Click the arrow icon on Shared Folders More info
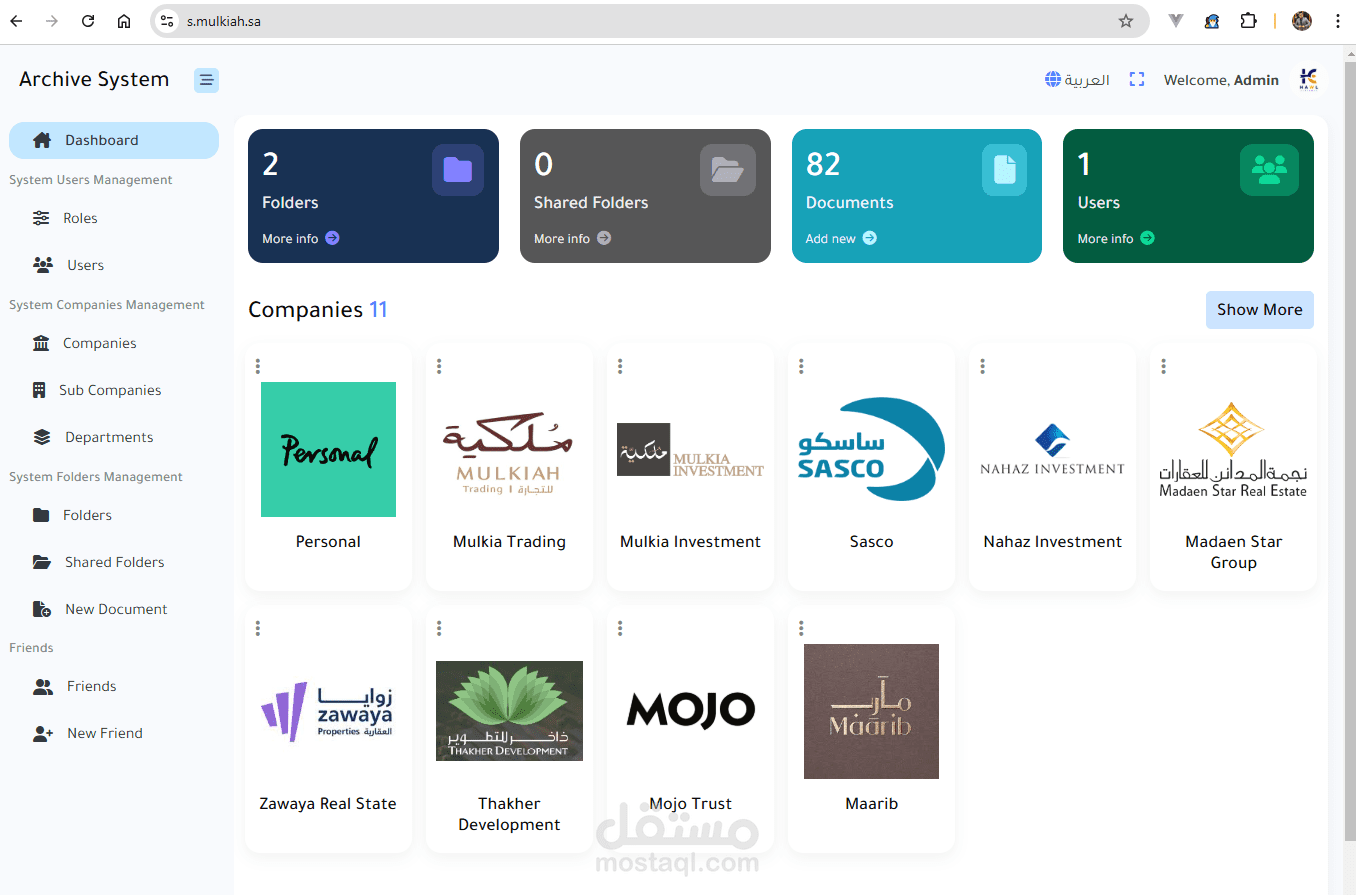Screen dimensions: 1356x895 604,238
